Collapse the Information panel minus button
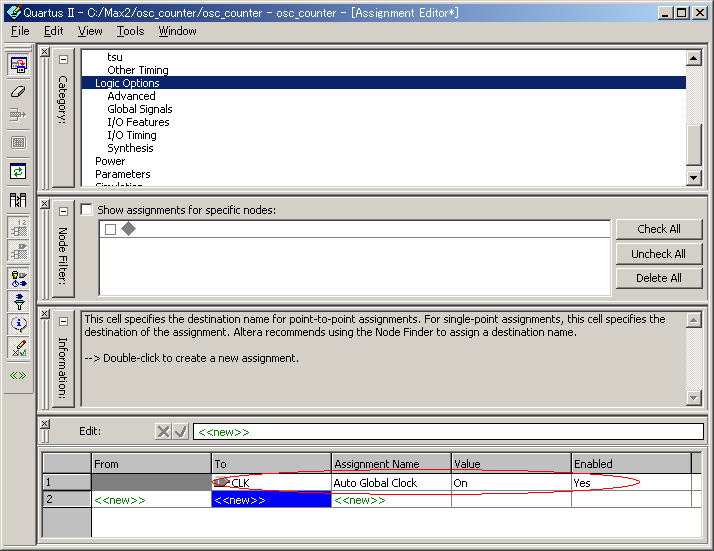The height and width of the screenshot is (551, 714). point(63,321)
